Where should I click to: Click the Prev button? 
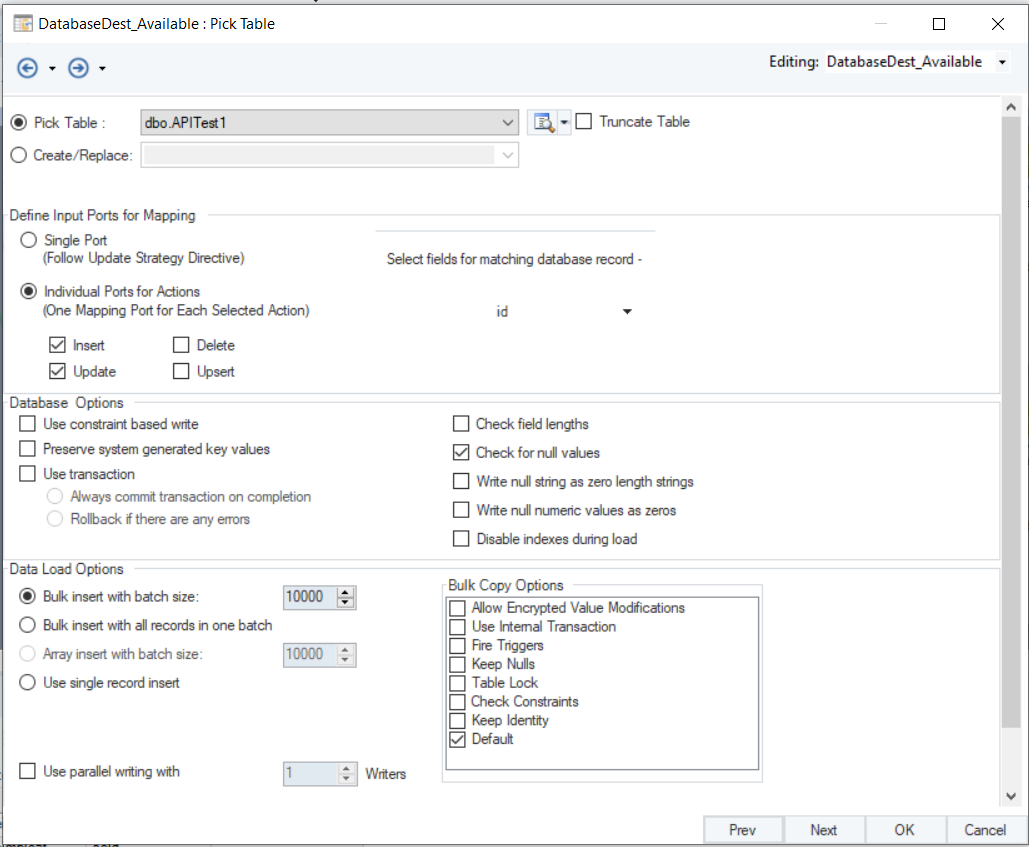tap(742, 829)
